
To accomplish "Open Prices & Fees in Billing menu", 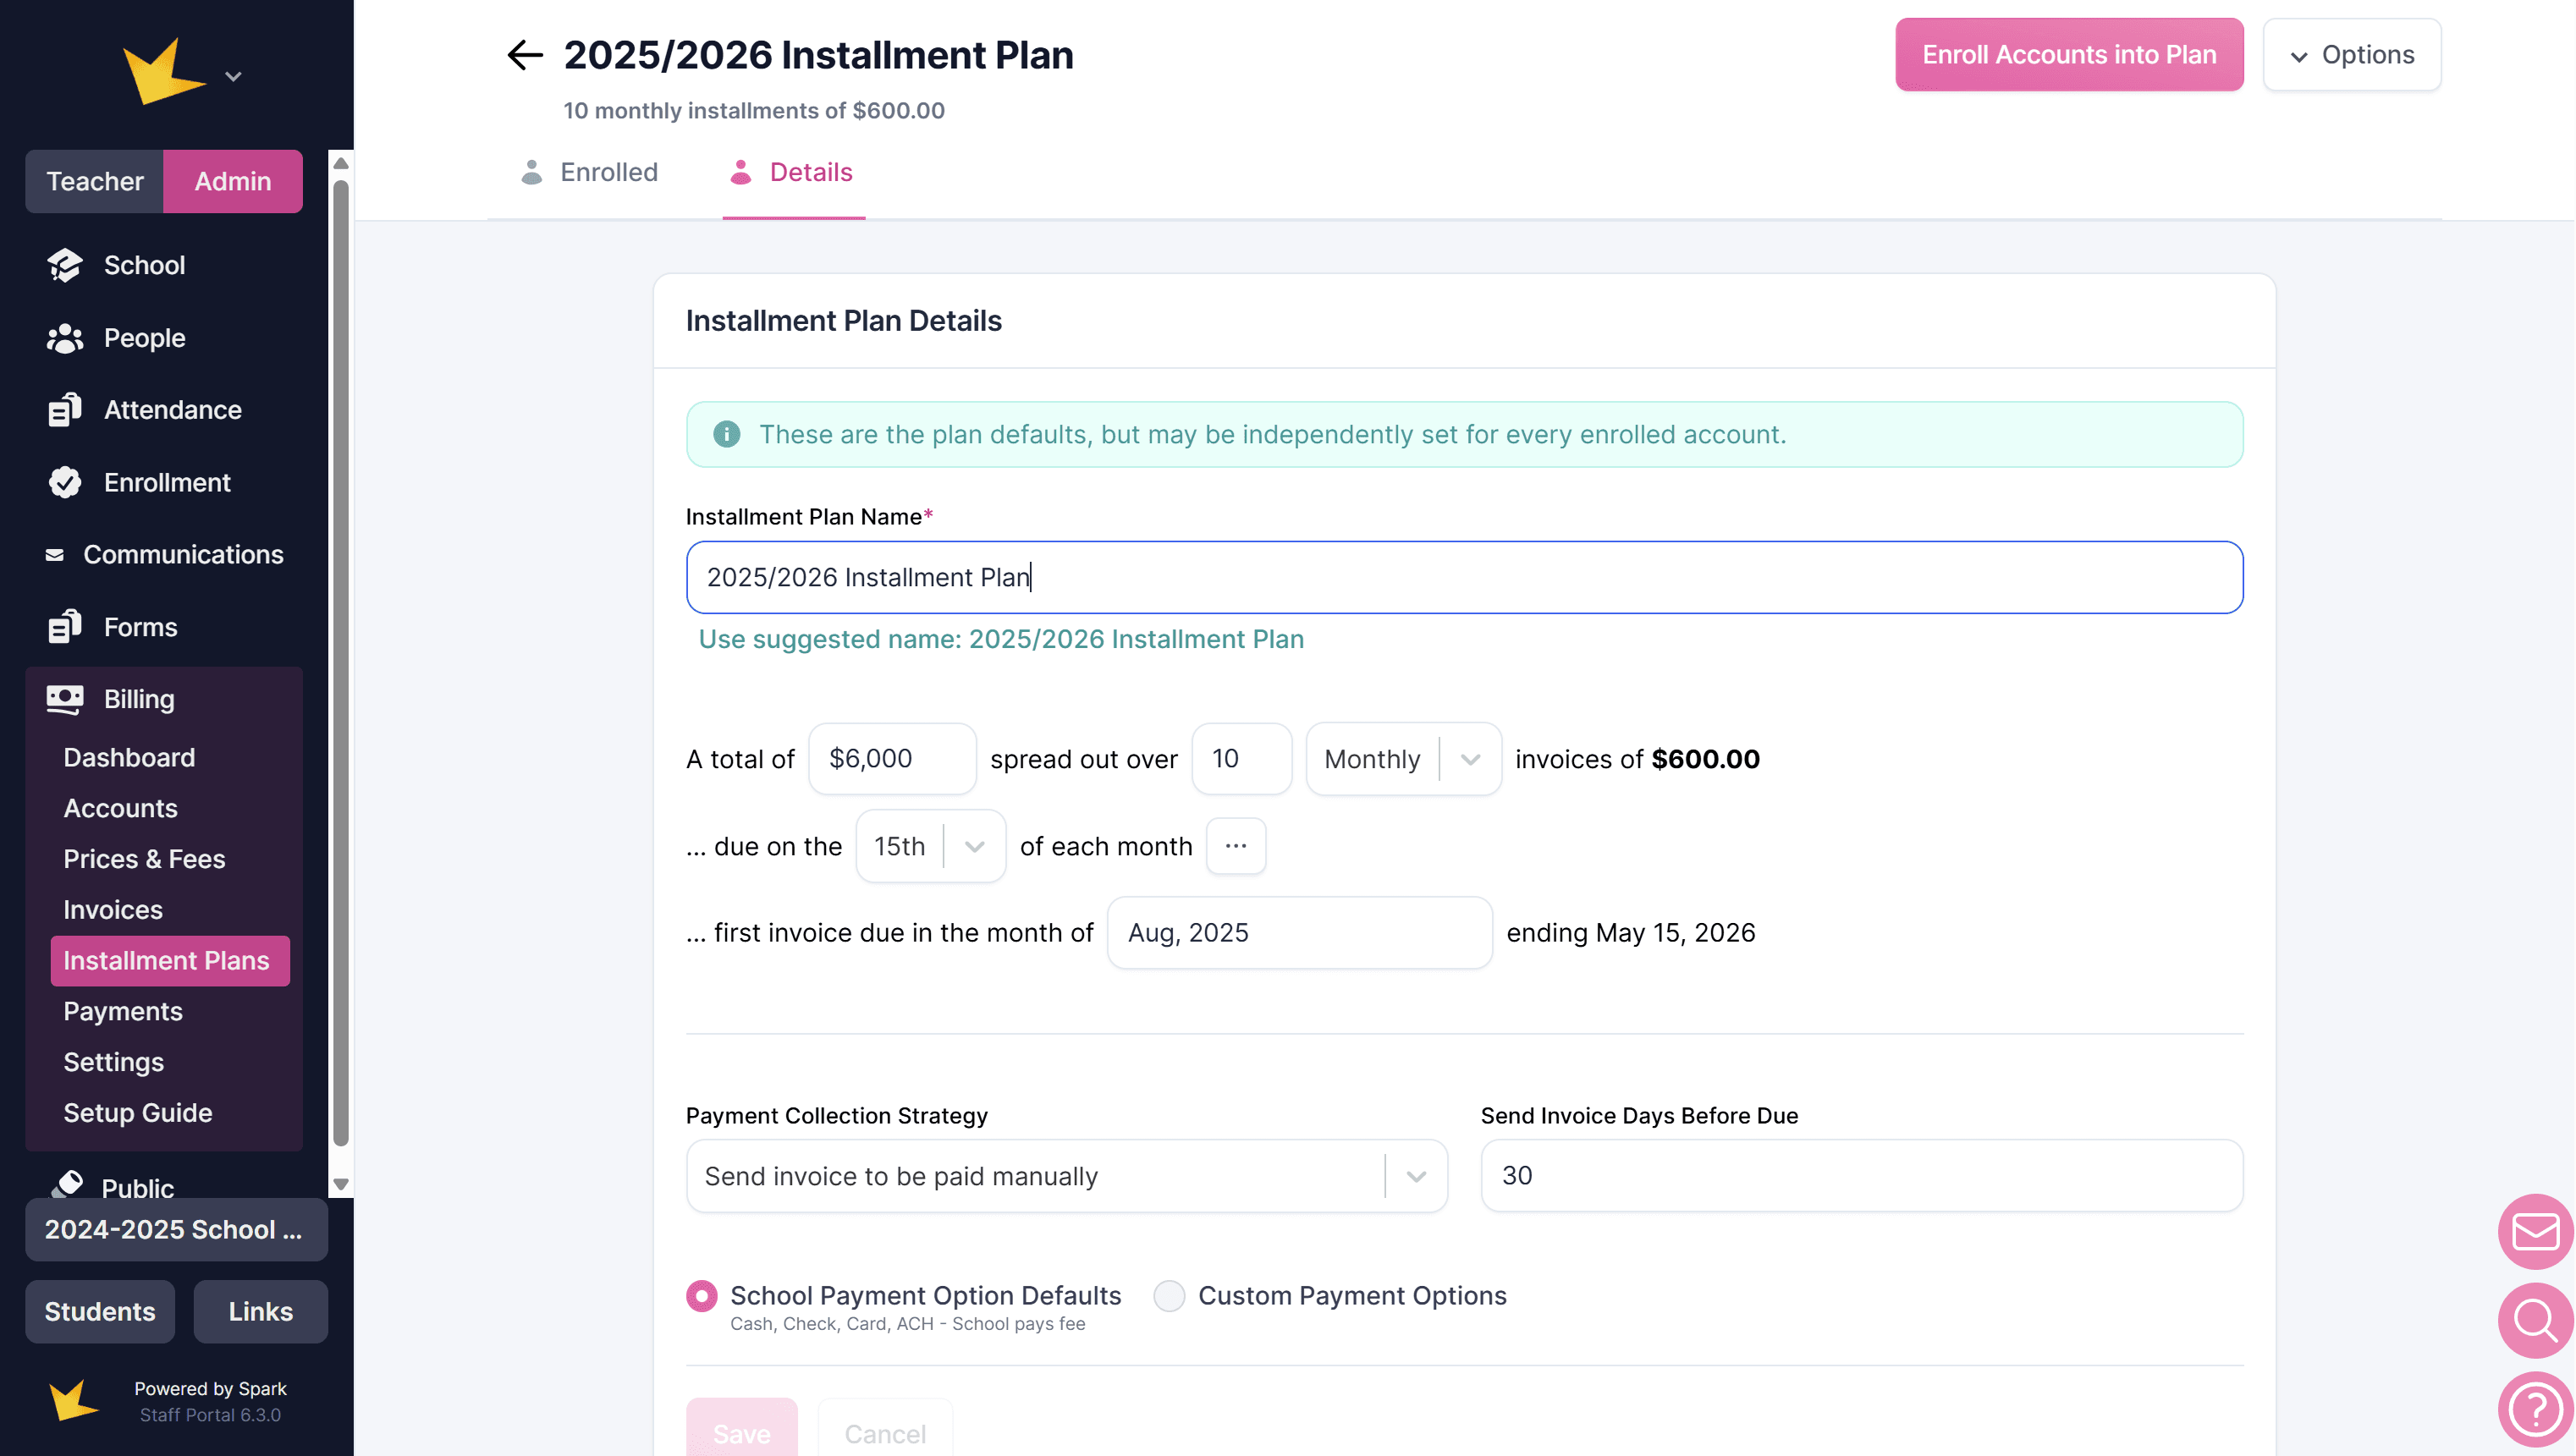I will point(144,859).
